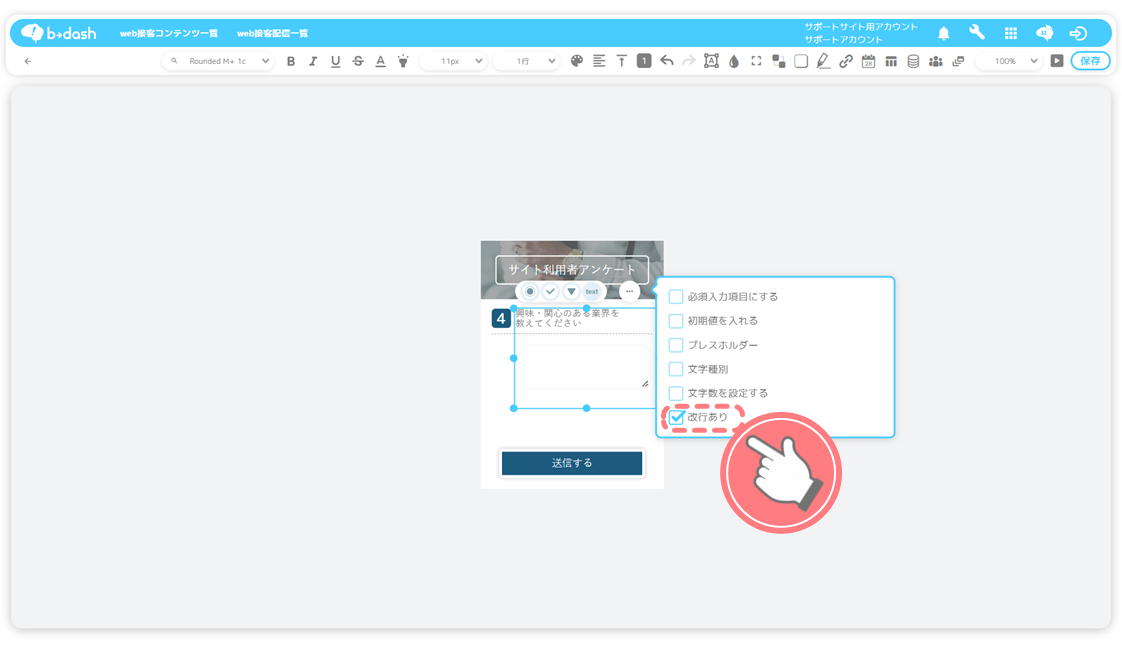This screenshot has height=649, width=1122.
Task: Click the layer order overlapping squares icon
Action: pos(779,62)
